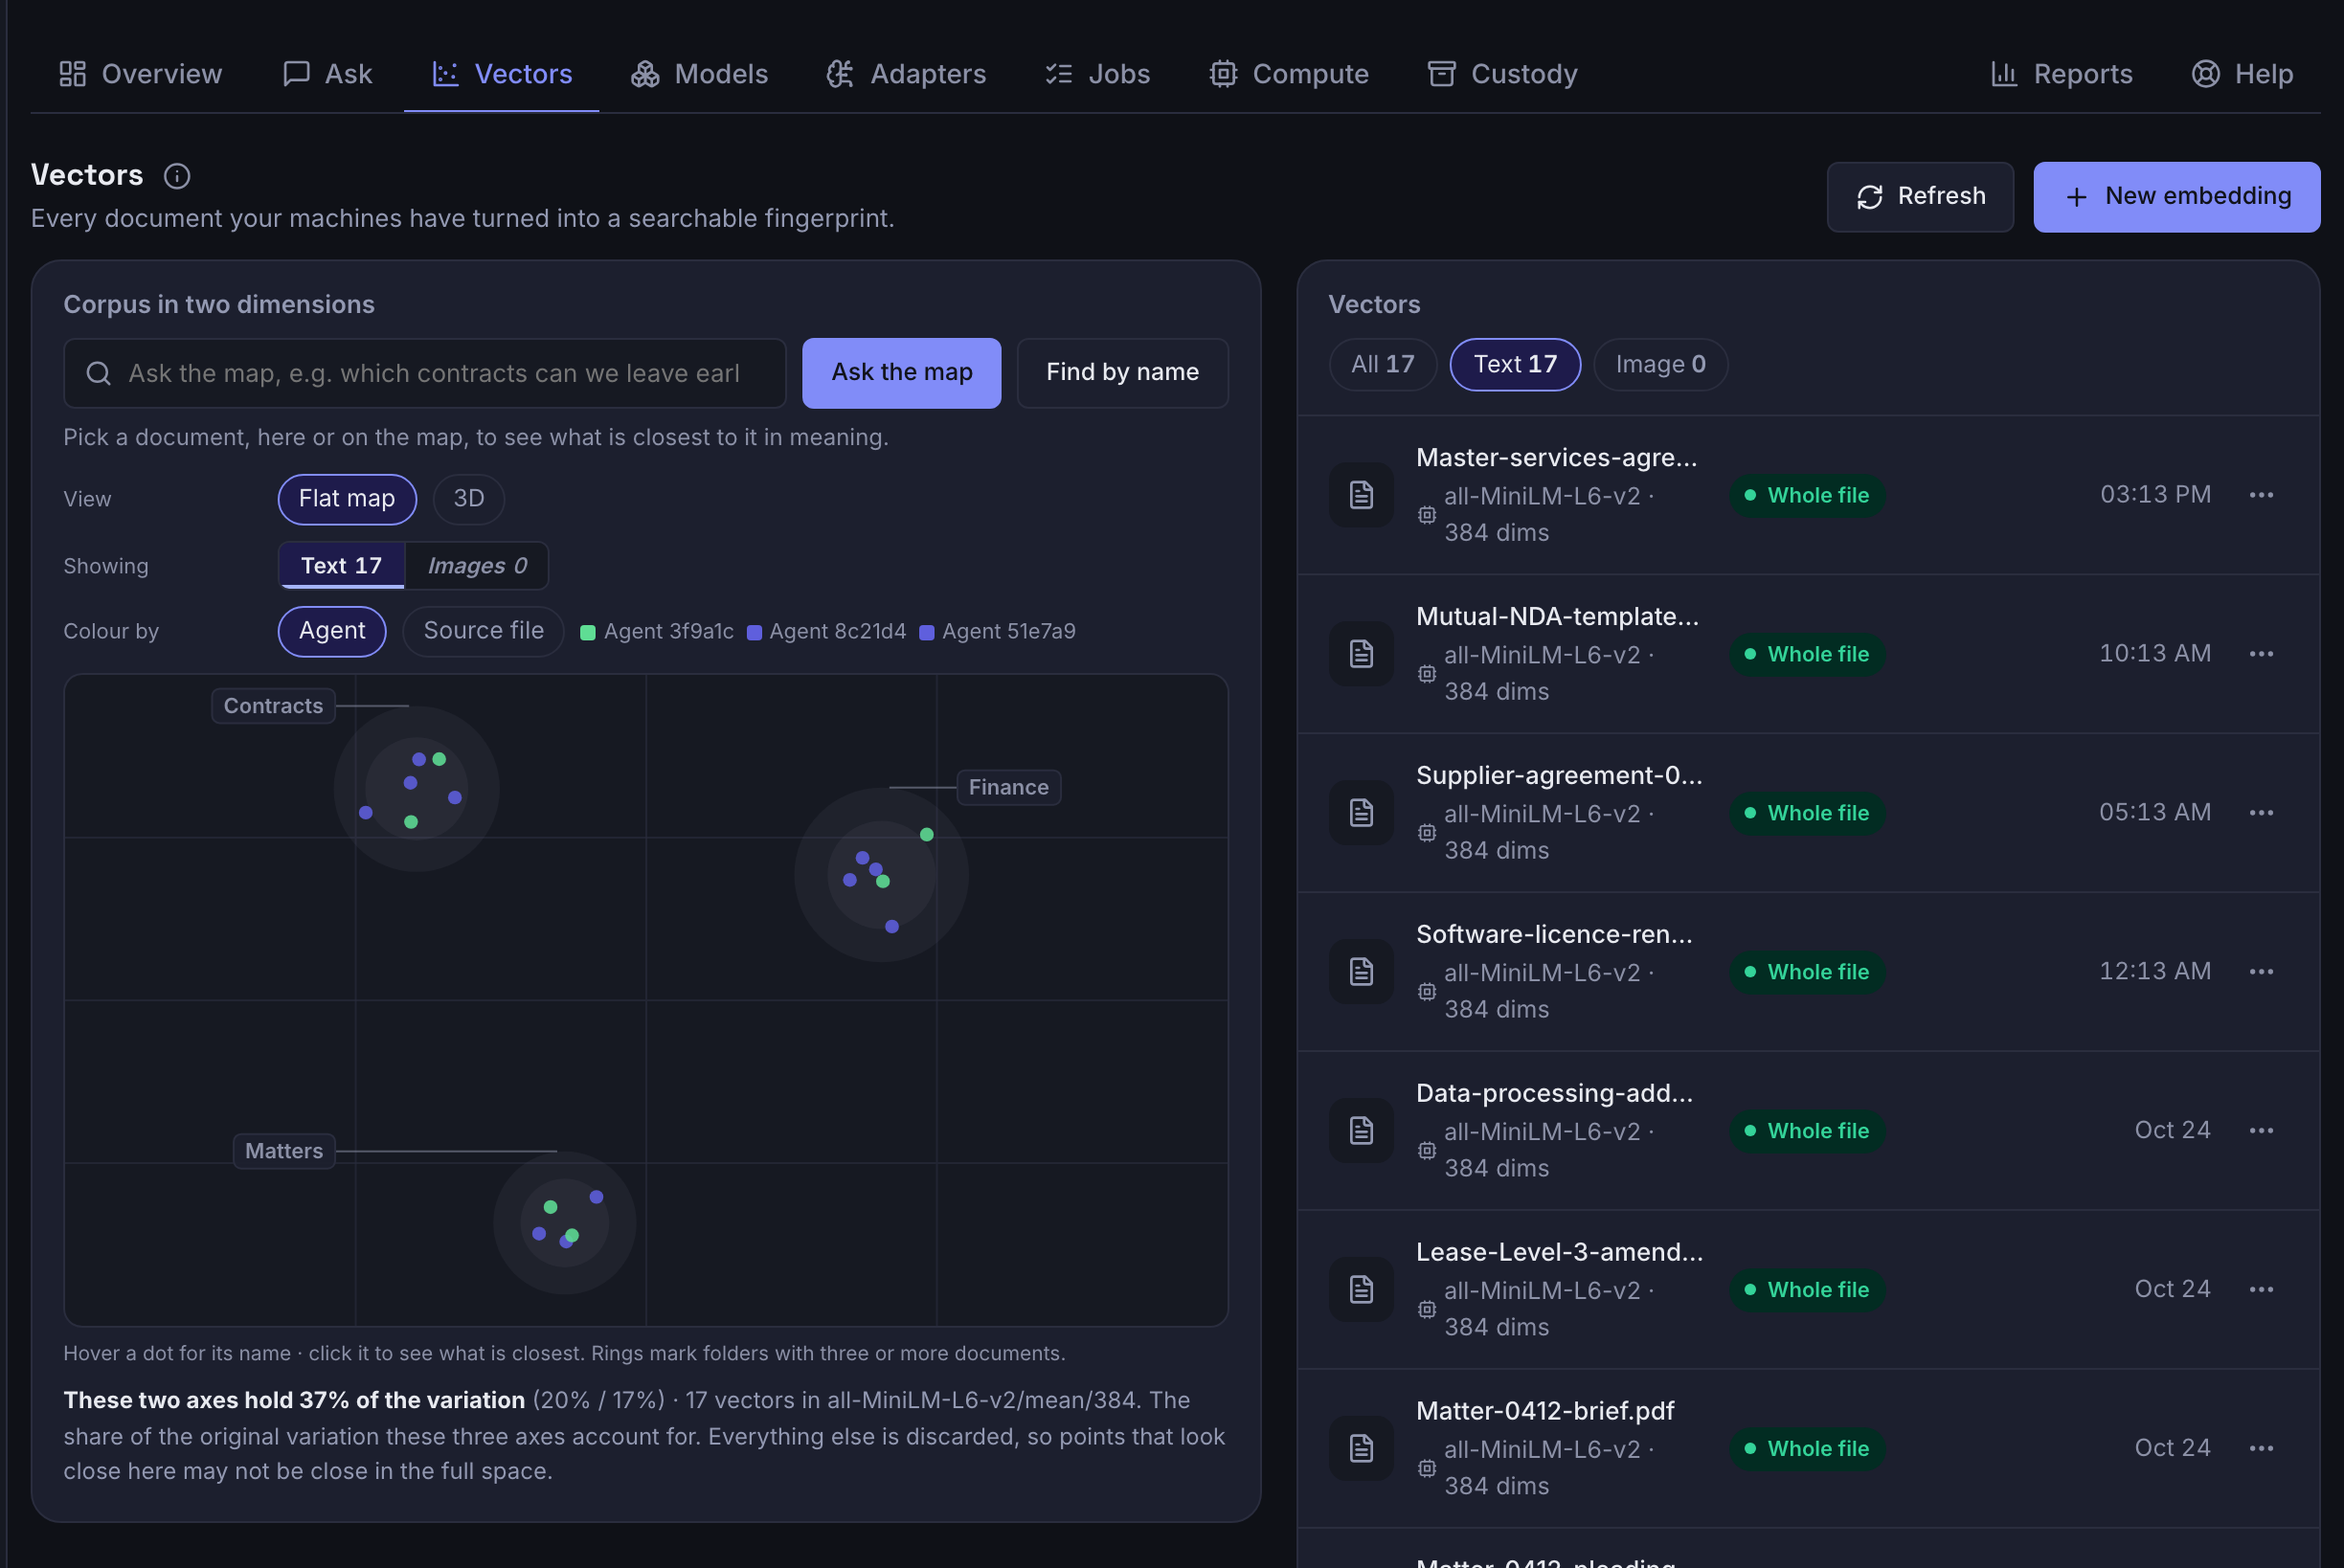Show Text 17 vectors on map
This screenshot has height=1568, width=2344.
341,566
